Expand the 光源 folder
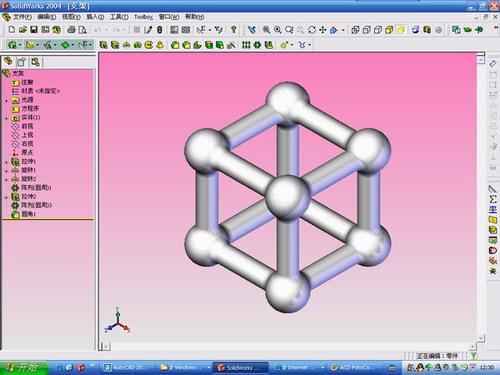This screenshot has width=500, height=375. coord(6,100)
